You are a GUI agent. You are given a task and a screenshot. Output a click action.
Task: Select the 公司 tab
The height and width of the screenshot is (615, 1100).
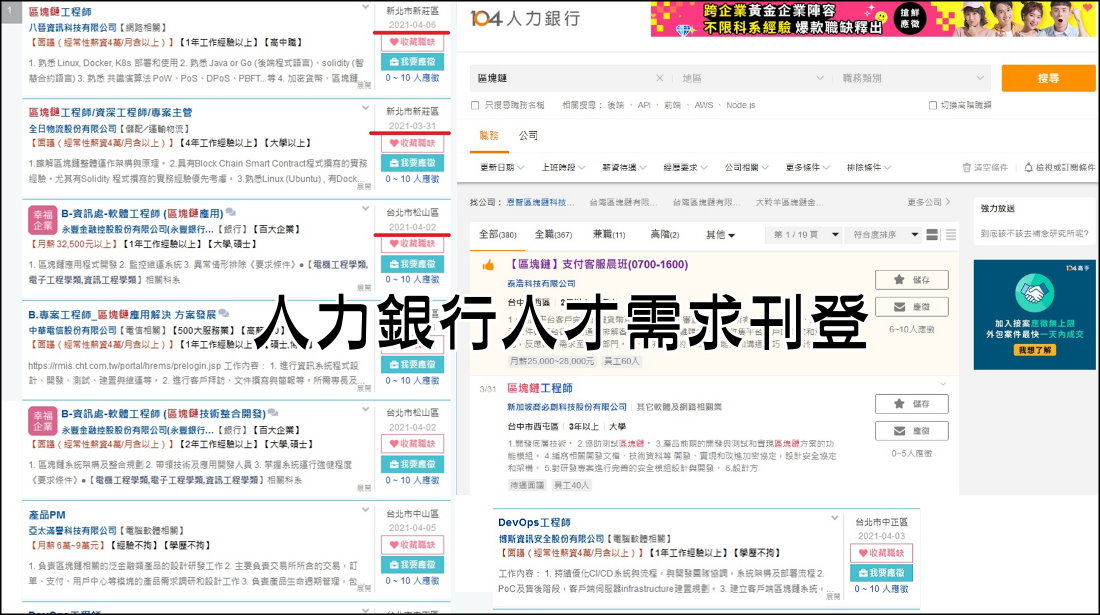coord(528,136)
